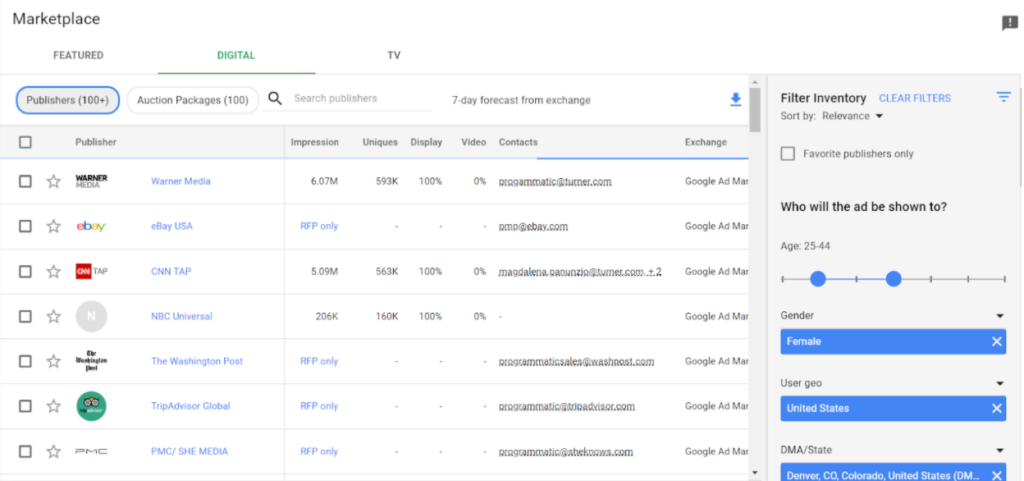Check the Warner Media row checkbox
The width and height of the screenshot is (1024, 481).
pyautogui.click(x=25, y=181)
